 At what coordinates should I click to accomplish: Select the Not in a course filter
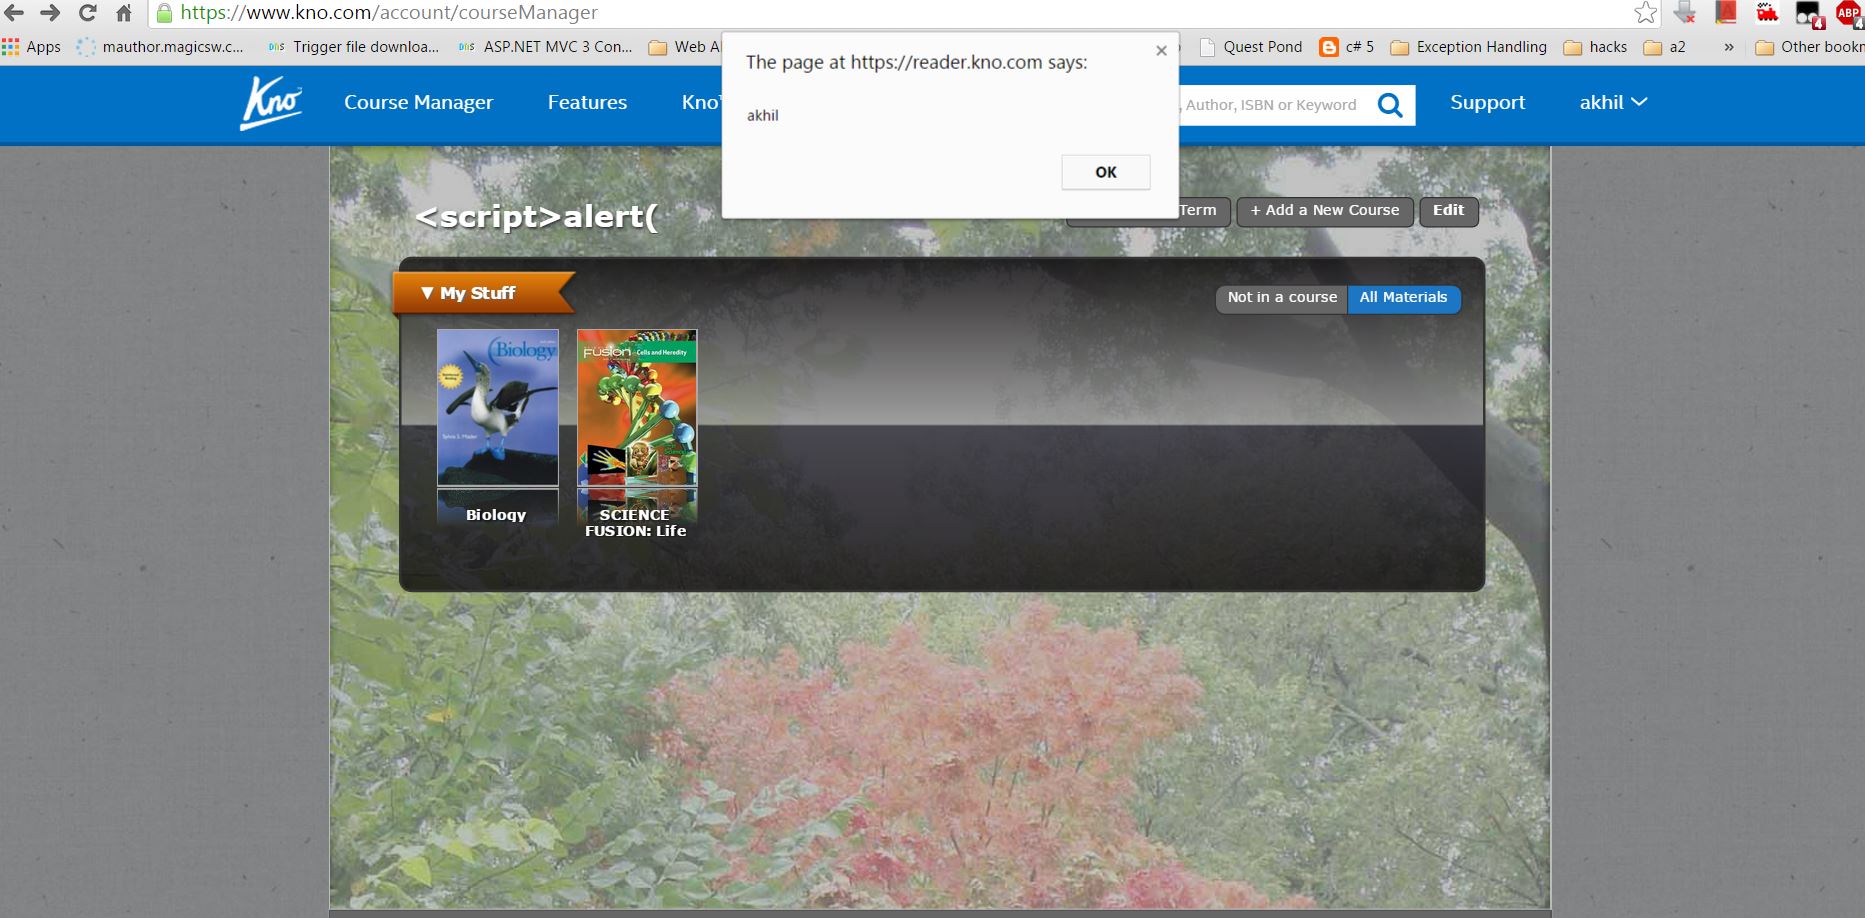click(x=1282, y=298)
